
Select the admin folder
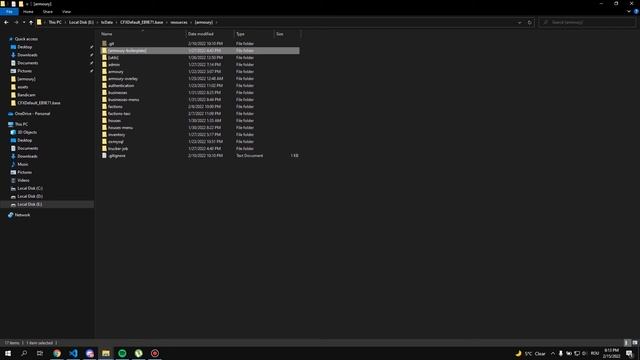[200, 64]
